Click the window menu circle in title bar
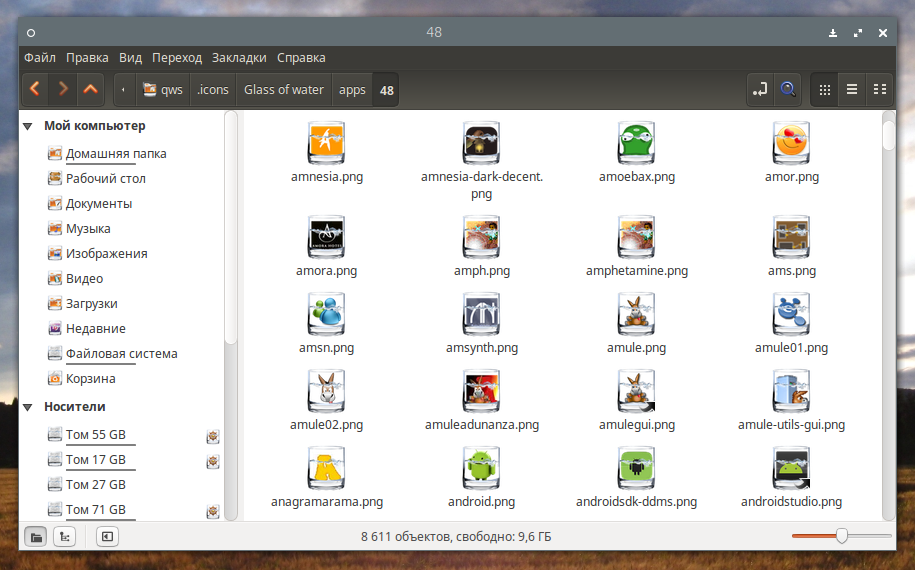Screen dimensions: 915x570 click(x=31, y=33)
